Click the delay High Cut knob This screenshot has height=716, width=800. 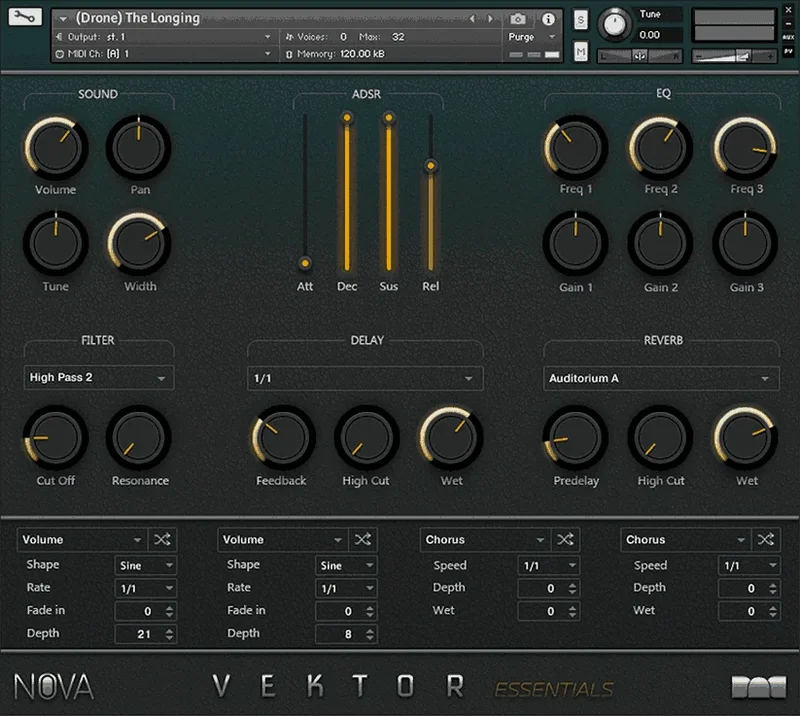(366, 437)
